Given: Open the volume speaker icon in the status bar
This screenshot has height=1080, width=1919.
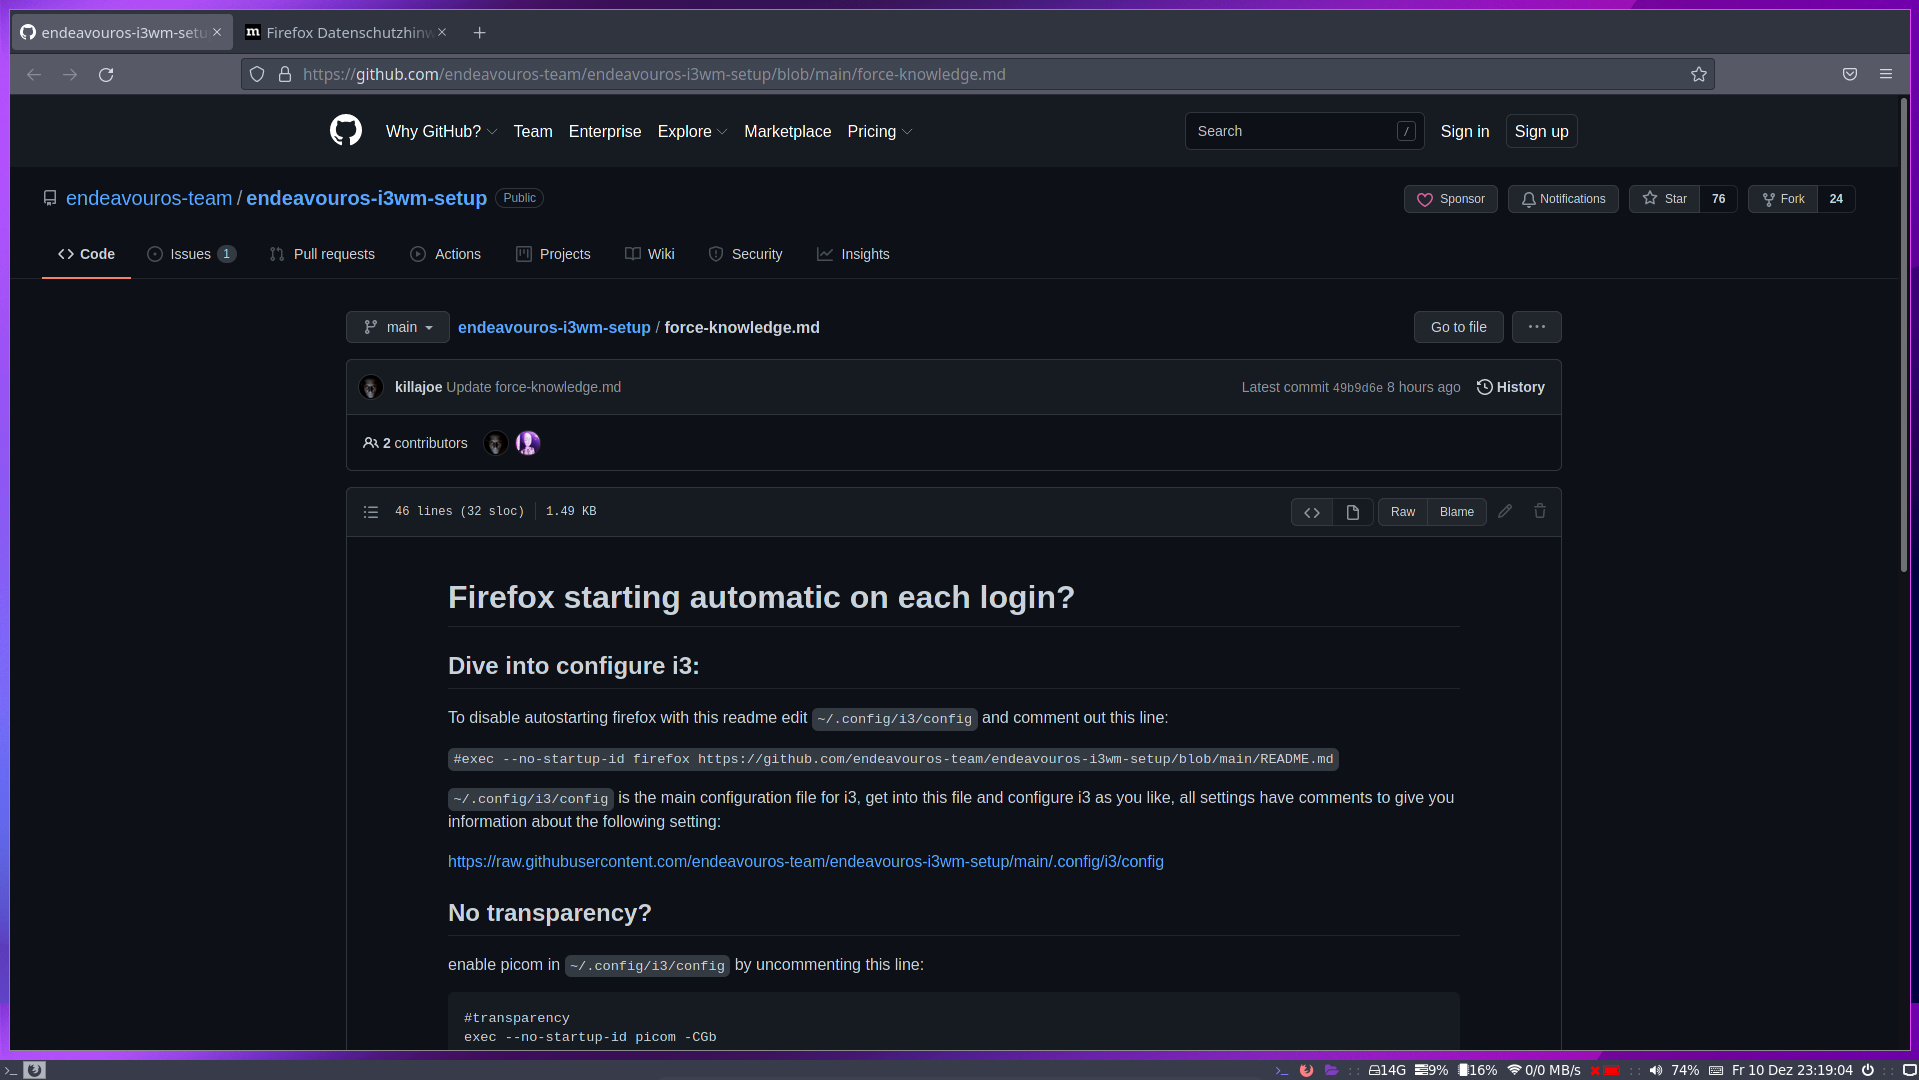Looking at the screenshot, I should 1656,1070.
